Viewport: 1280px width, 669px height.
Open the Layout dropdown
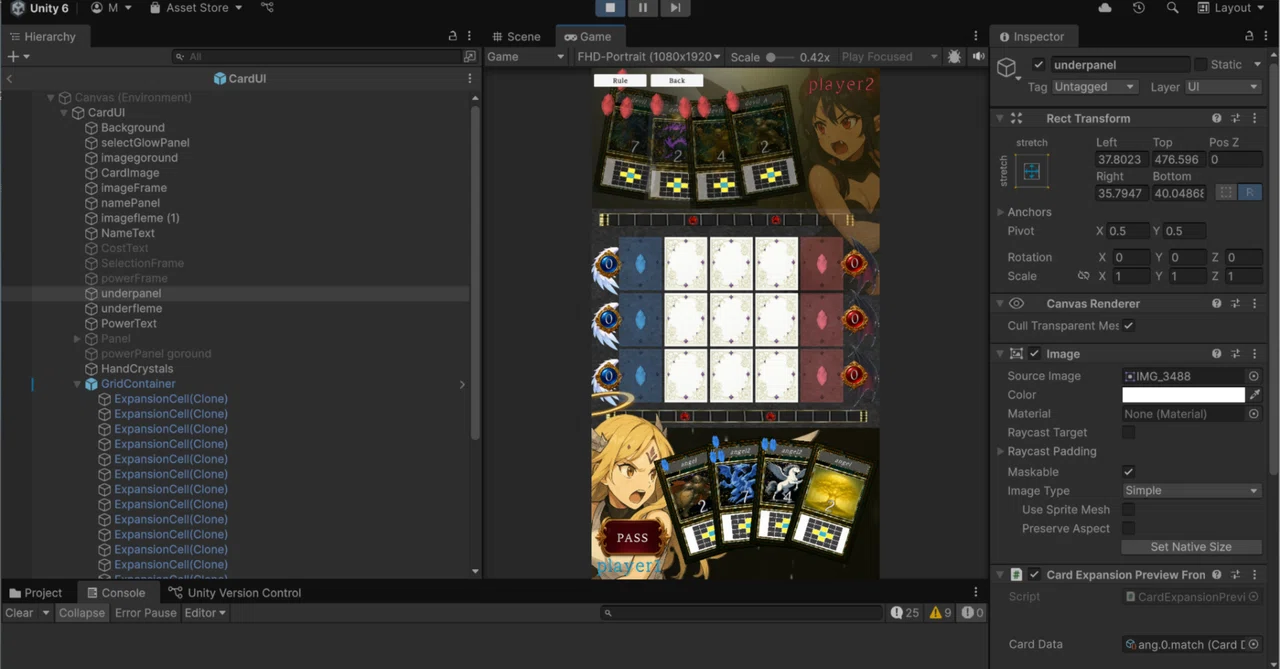[x=1232, y=8]
